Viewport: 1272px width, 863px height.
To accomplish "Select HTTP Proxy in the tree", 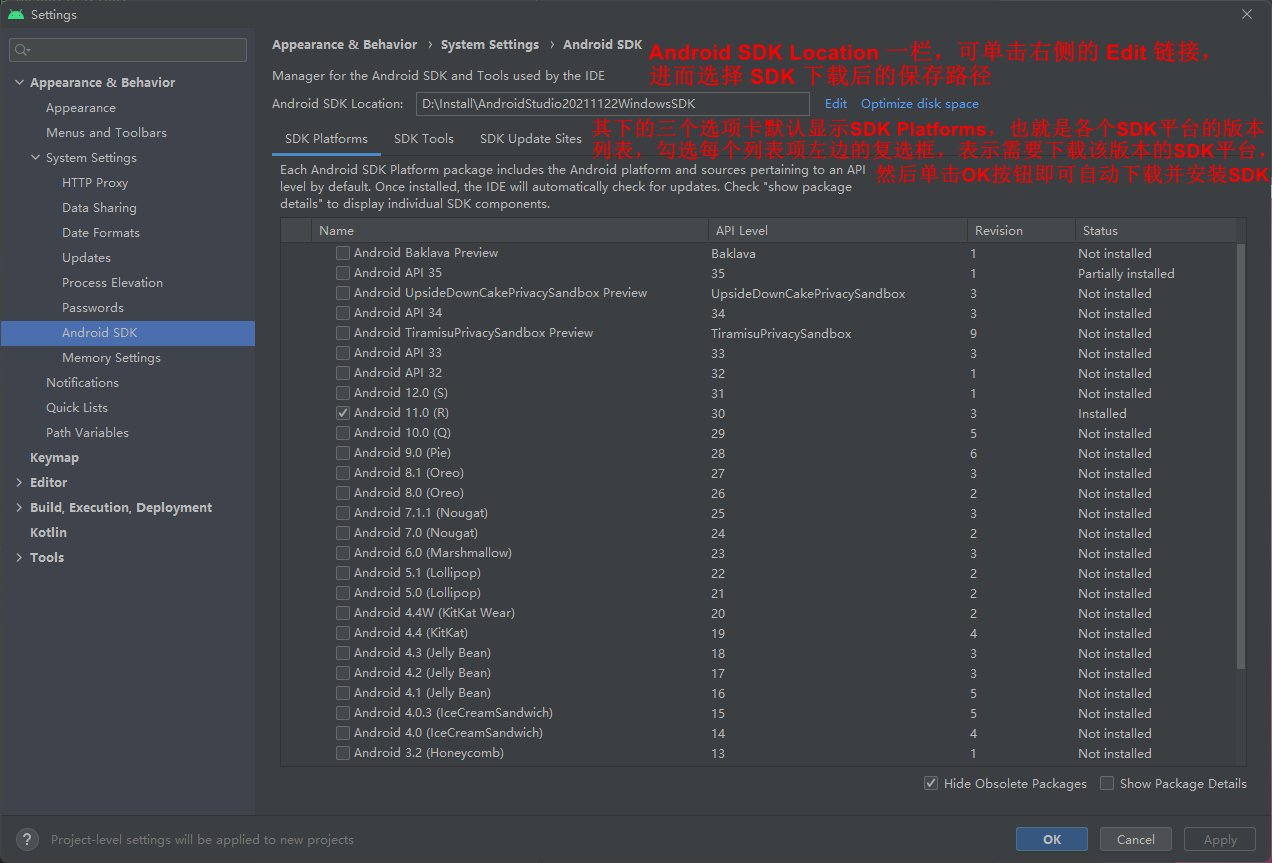I will point(95,183).
